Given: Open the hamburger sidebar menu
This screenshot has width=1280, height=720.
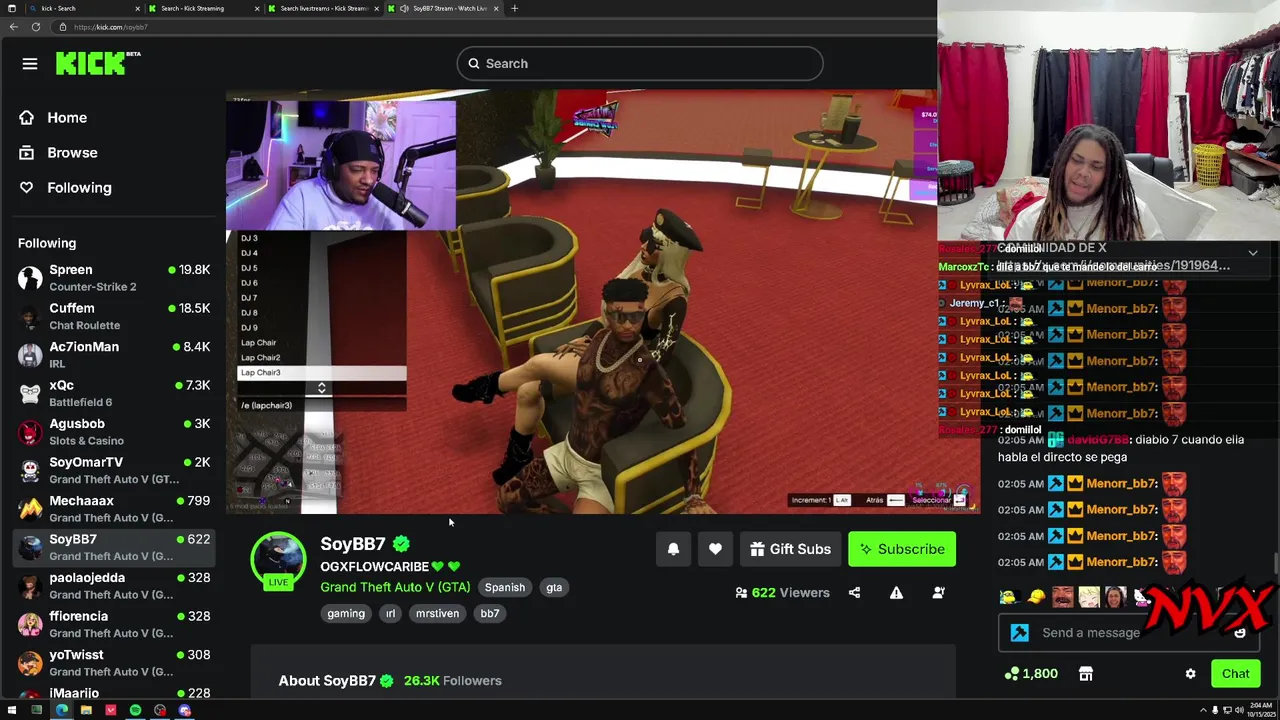Looking at the screenshot, I should coord(30,64).
